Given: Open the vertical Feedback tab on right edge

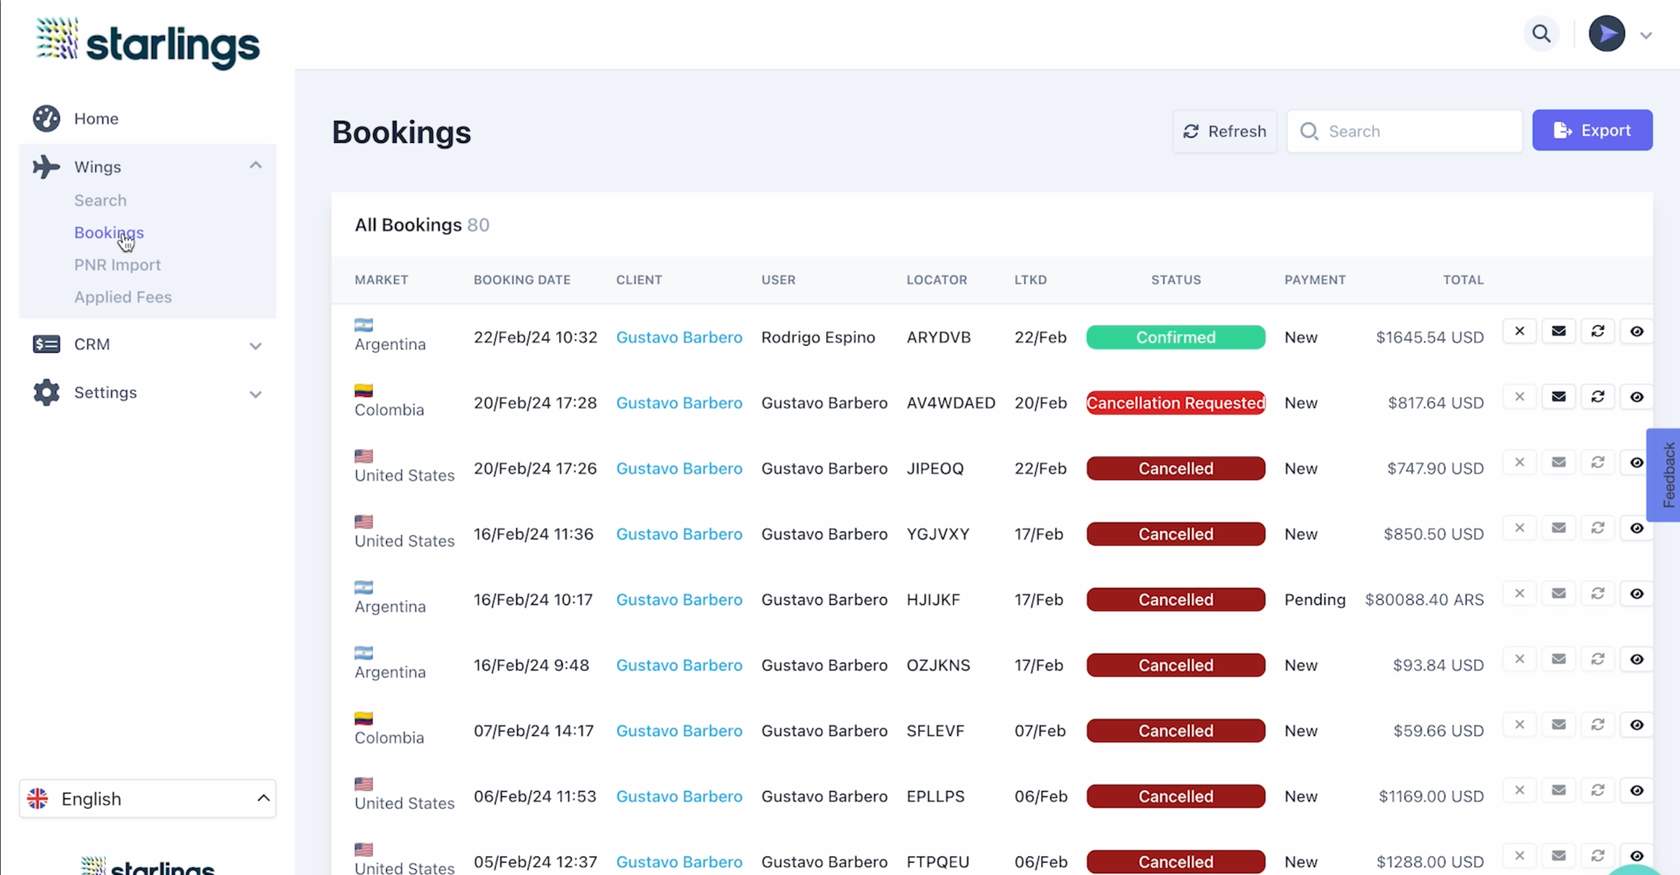Looking at the screenshot, I should 1666,475.
